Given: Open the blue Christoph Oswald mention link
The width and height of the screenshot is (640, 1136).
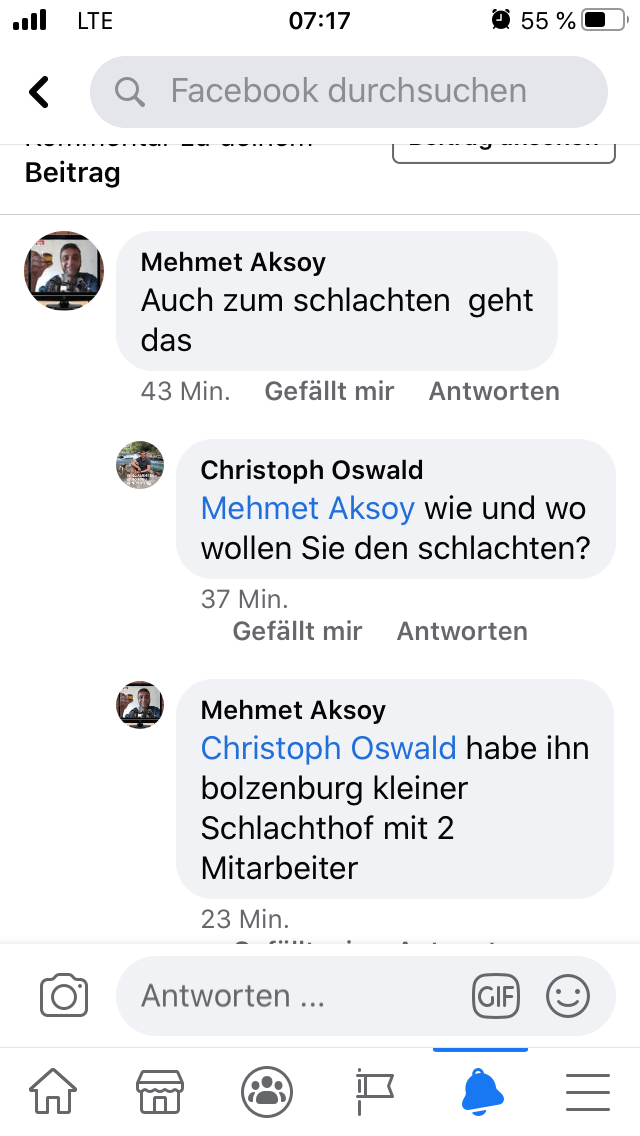Looking at the screenshot, I should pos(328,748).
